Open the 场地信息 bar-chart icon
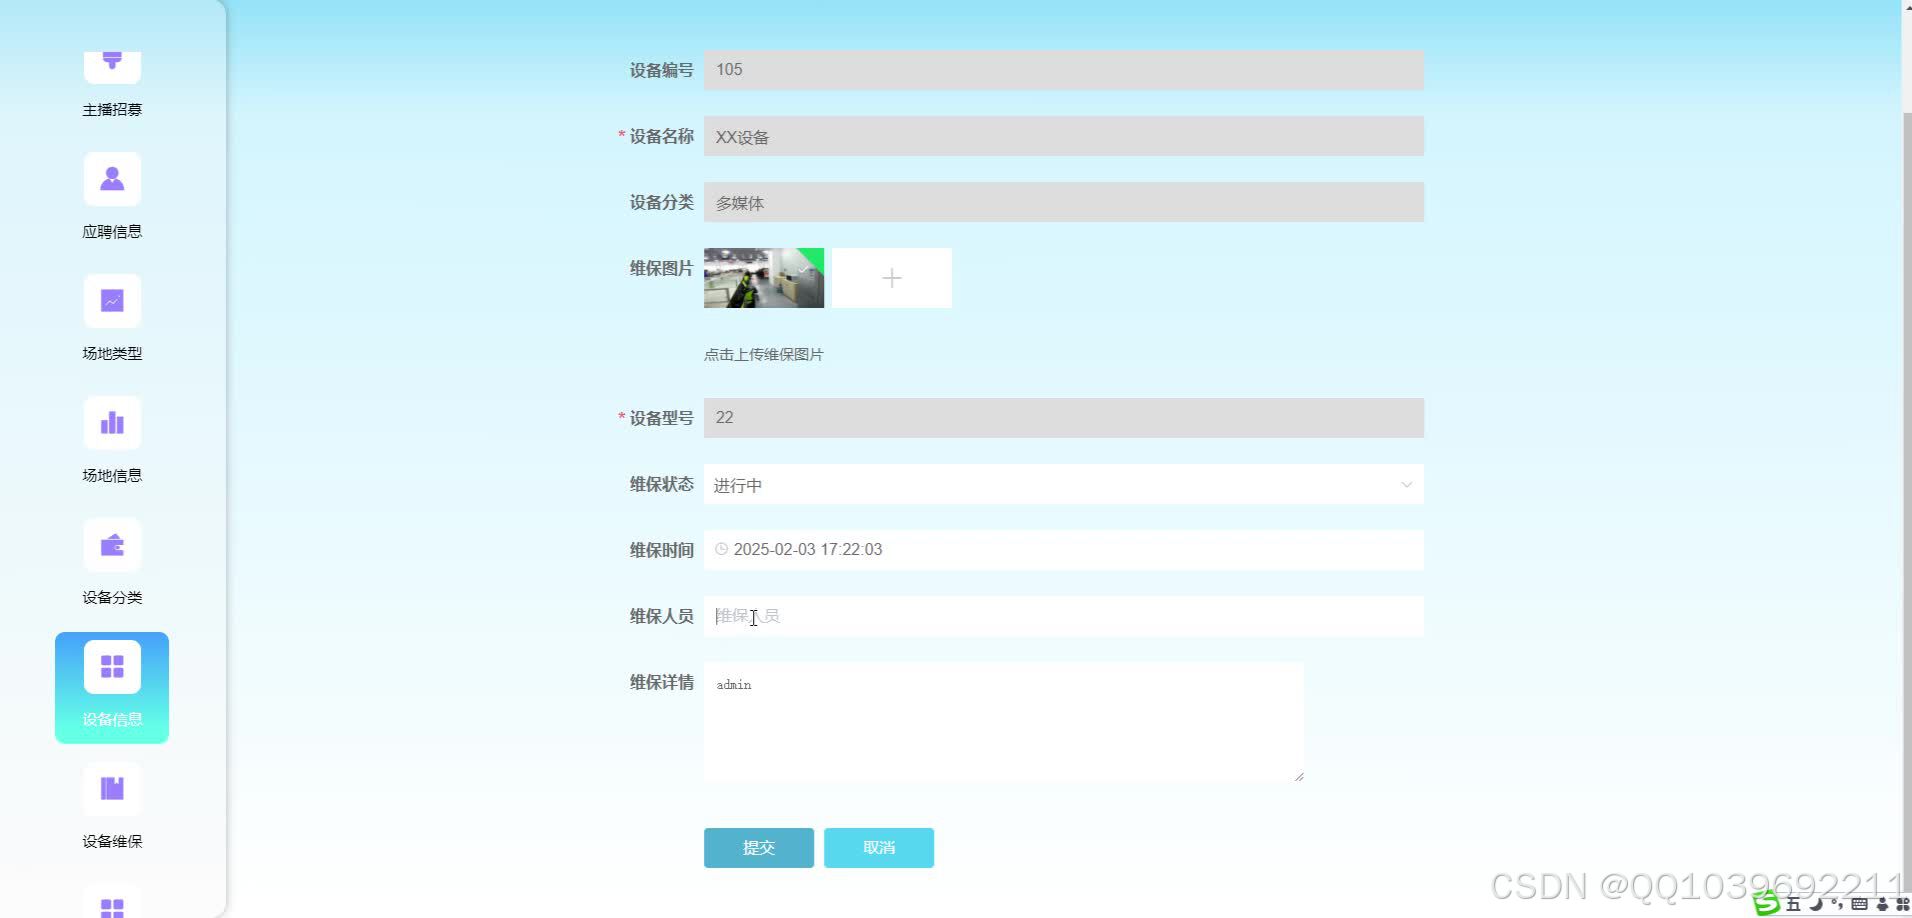This screenshot has height=918, width=1912. (x=112, y=423)
